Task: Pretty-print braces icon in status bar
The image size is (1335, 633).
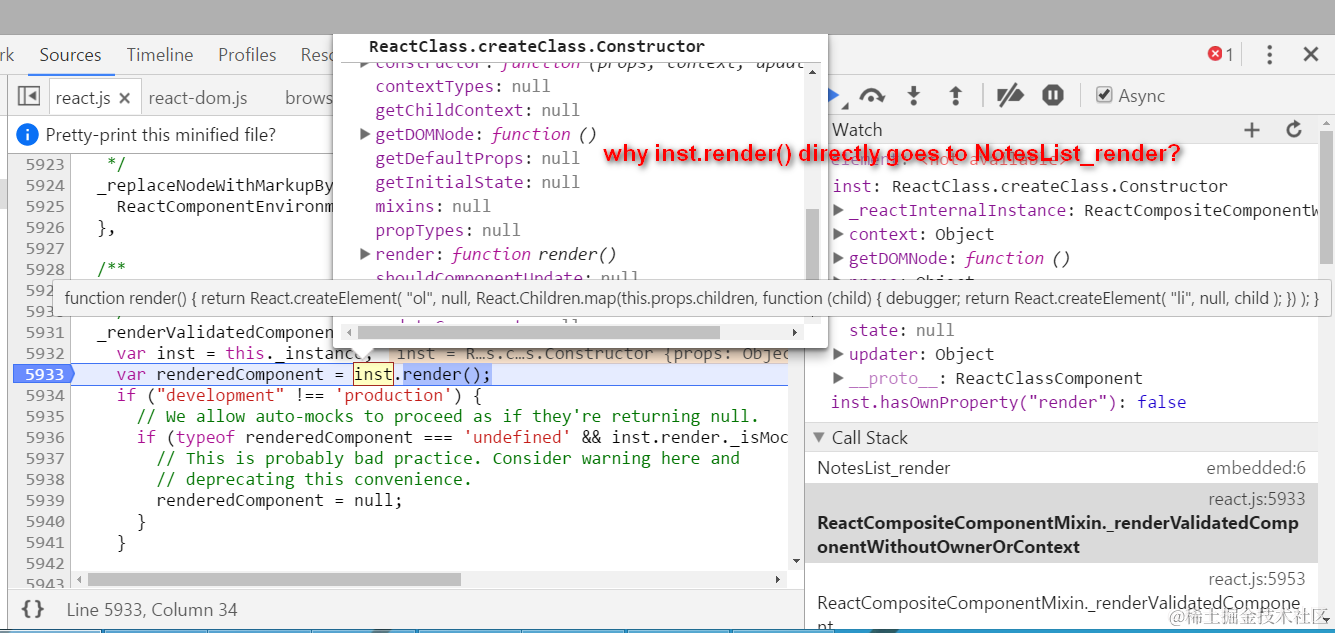Action: tap(33, 609)
